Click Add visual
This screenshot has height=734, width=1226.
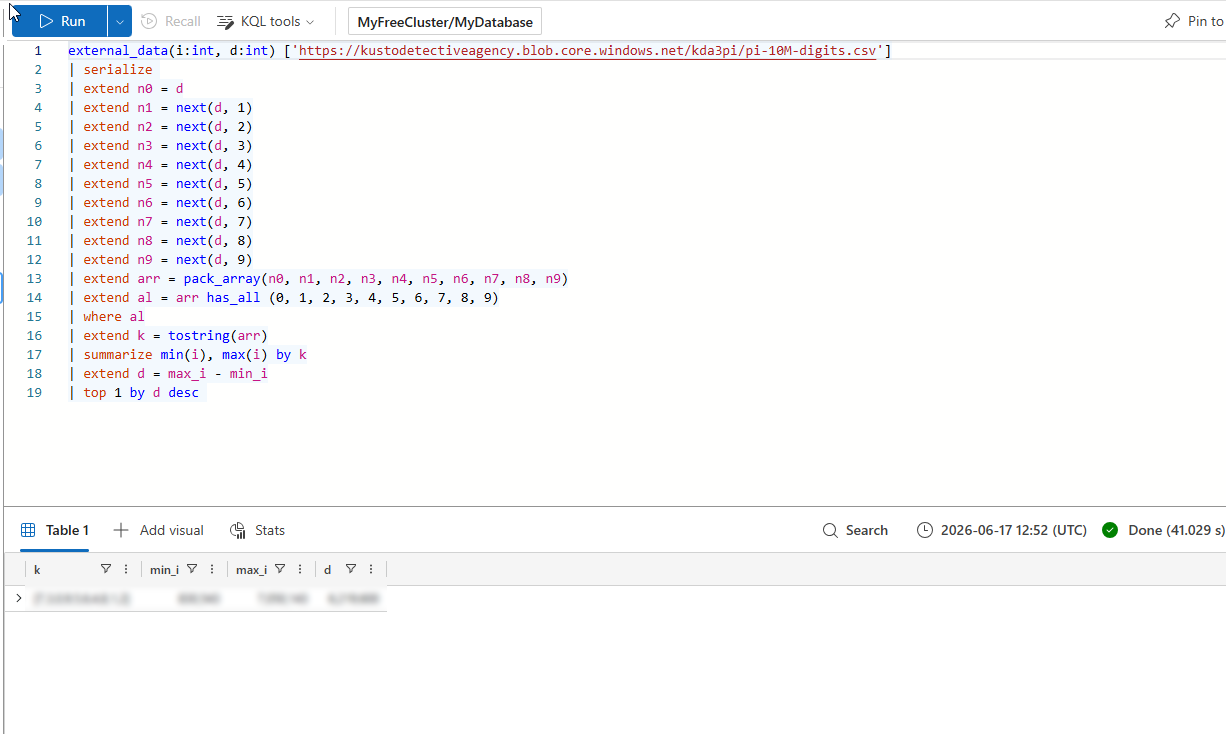click(x=158, y=530)
